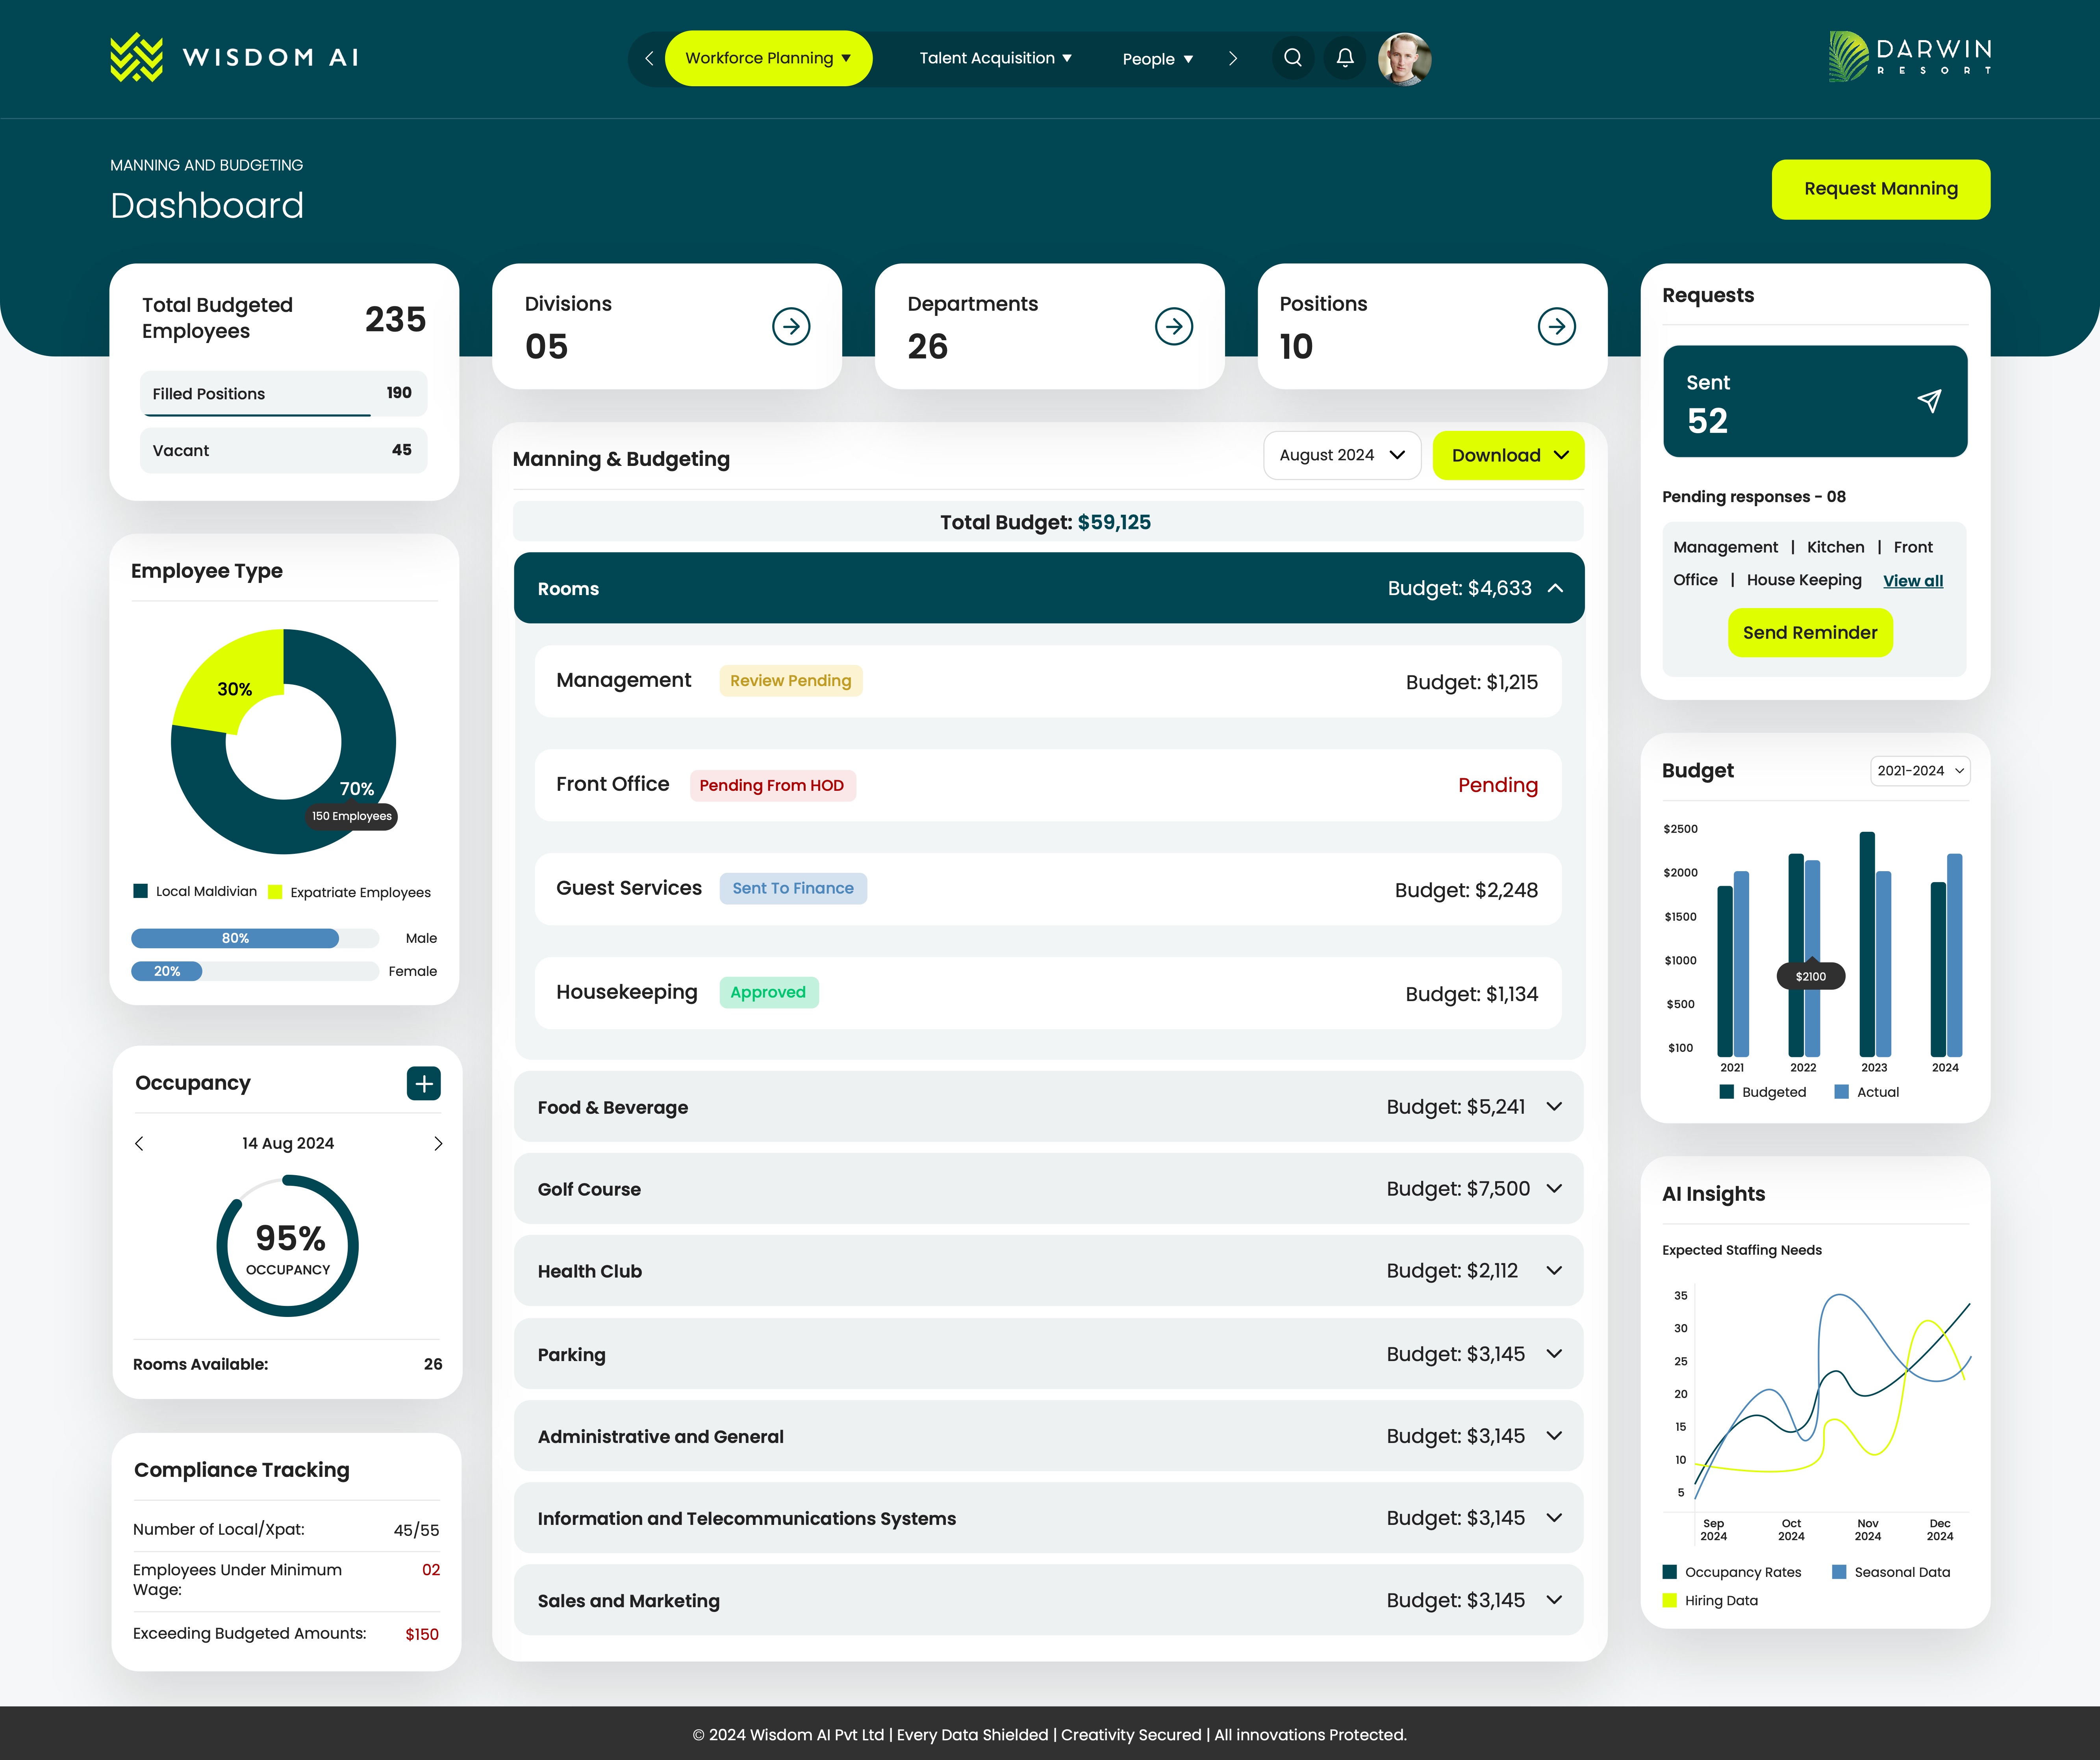This screenshot has height=1760, width=2100.
Task: Go to next occupancy date arrow
Action: coord(437,1143)
